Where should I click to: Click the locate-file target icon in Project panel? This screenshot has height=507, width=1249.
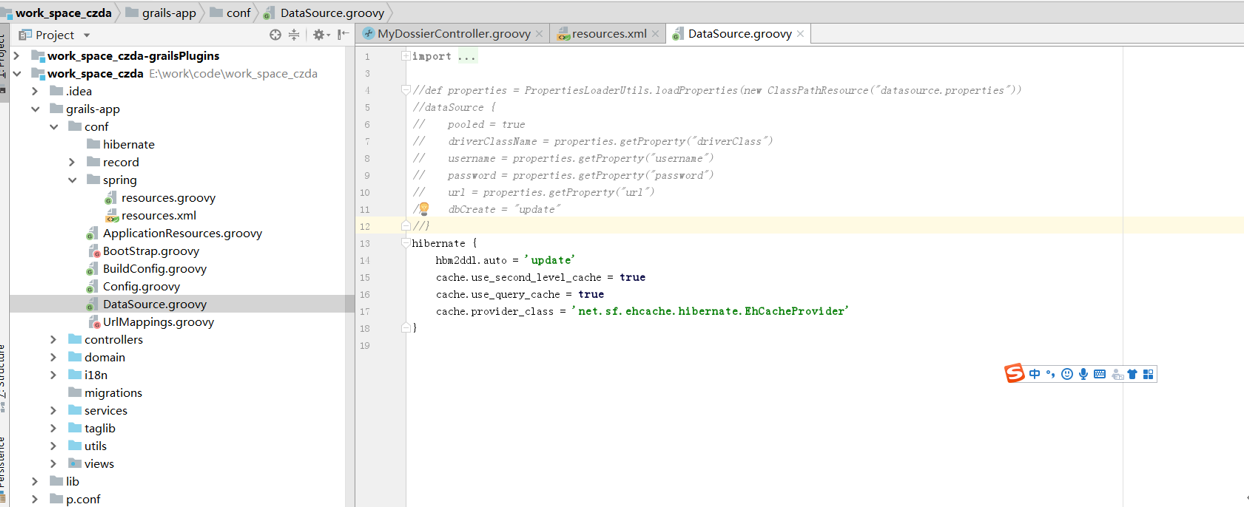click(x=275, y=34)
